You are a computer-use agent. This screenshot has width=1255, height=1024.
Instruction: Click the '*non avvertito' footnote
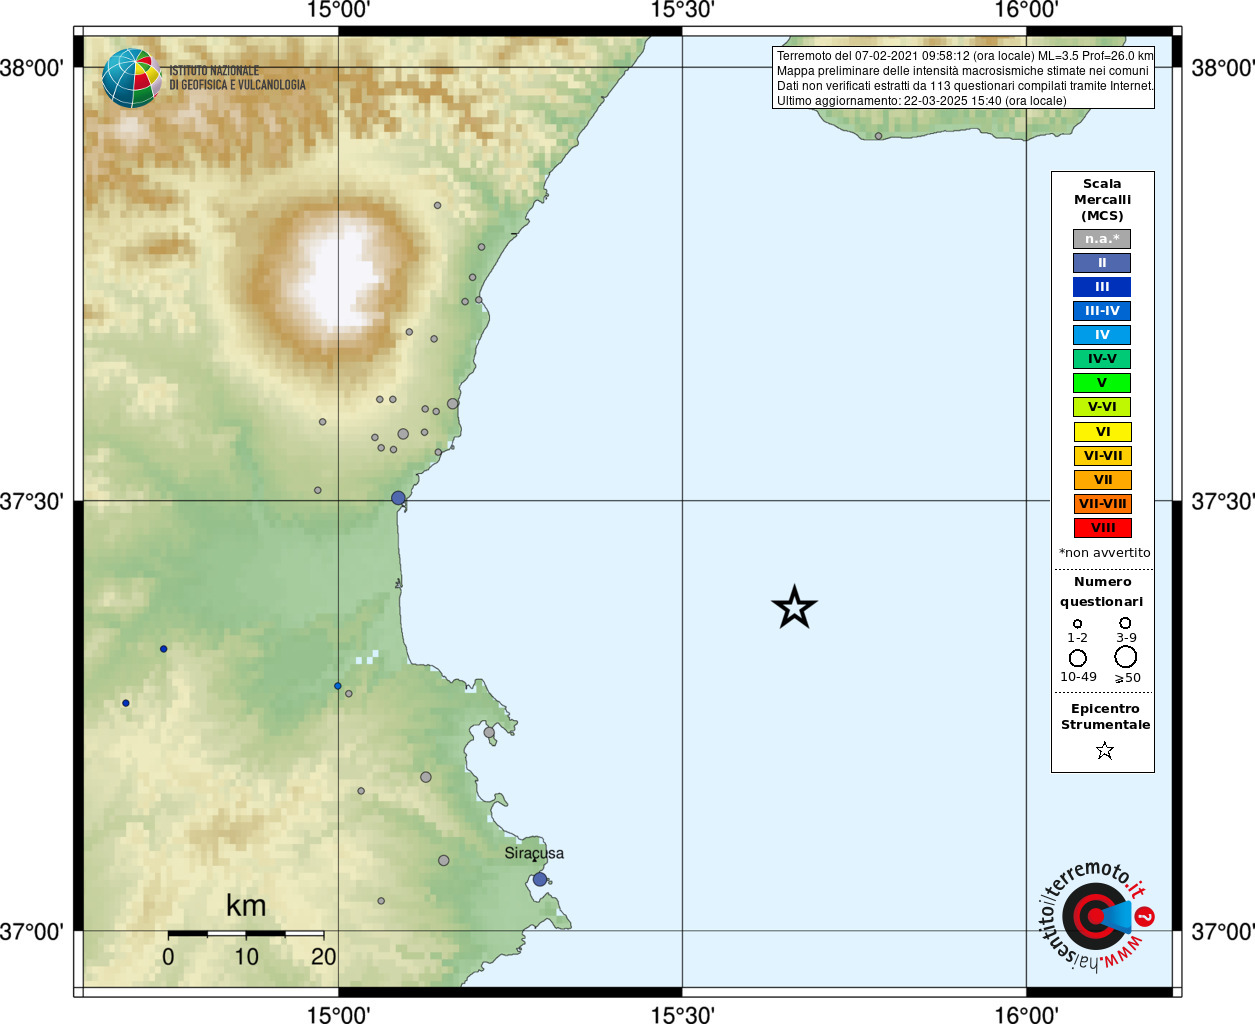point(1105,553)
